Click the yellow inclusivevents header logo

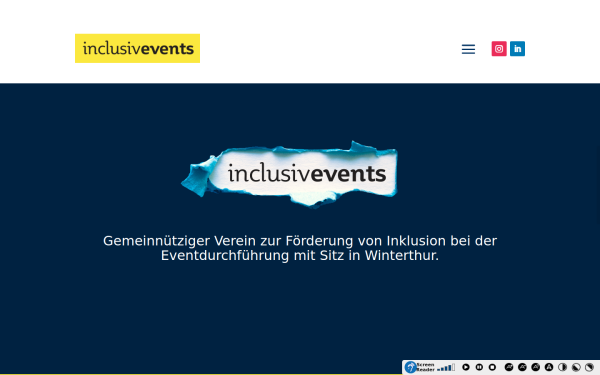(x=137, y=48)
